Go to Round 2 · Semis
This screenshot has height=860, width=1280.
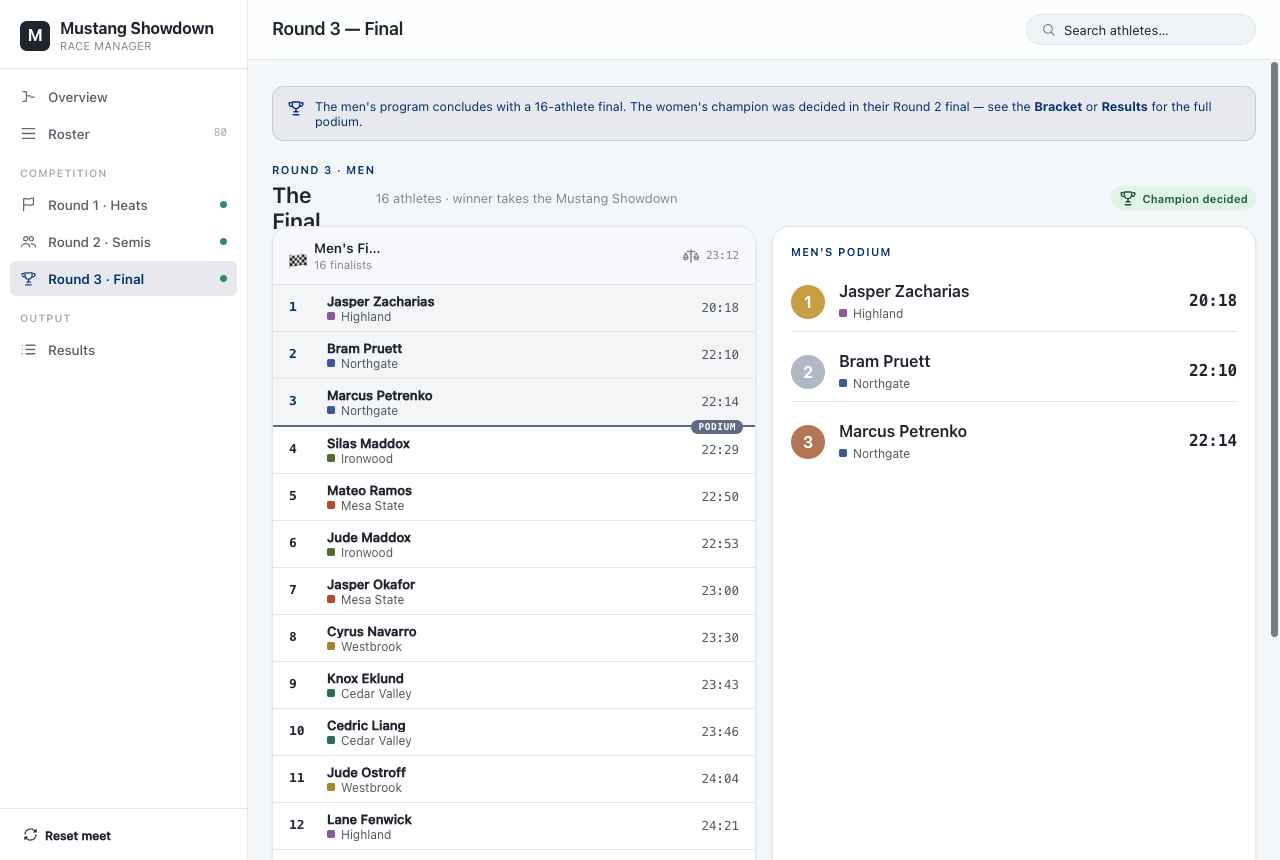[123, 242]
